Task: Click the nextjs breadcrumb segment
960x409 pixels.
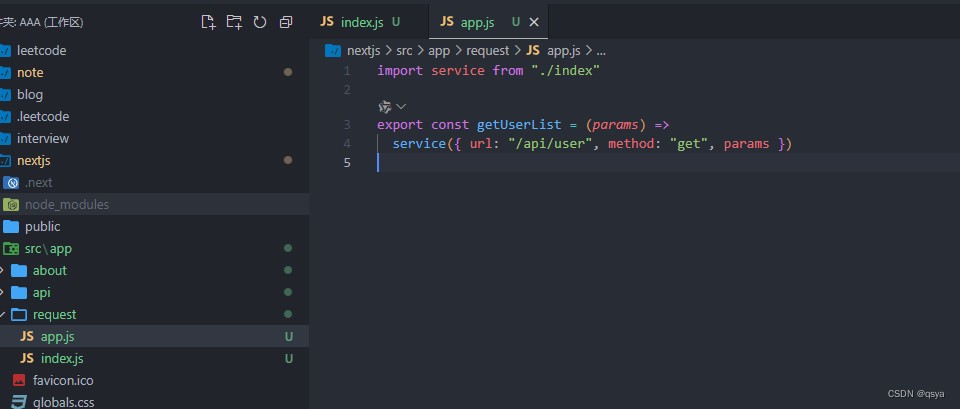Action: coord(366,50)
